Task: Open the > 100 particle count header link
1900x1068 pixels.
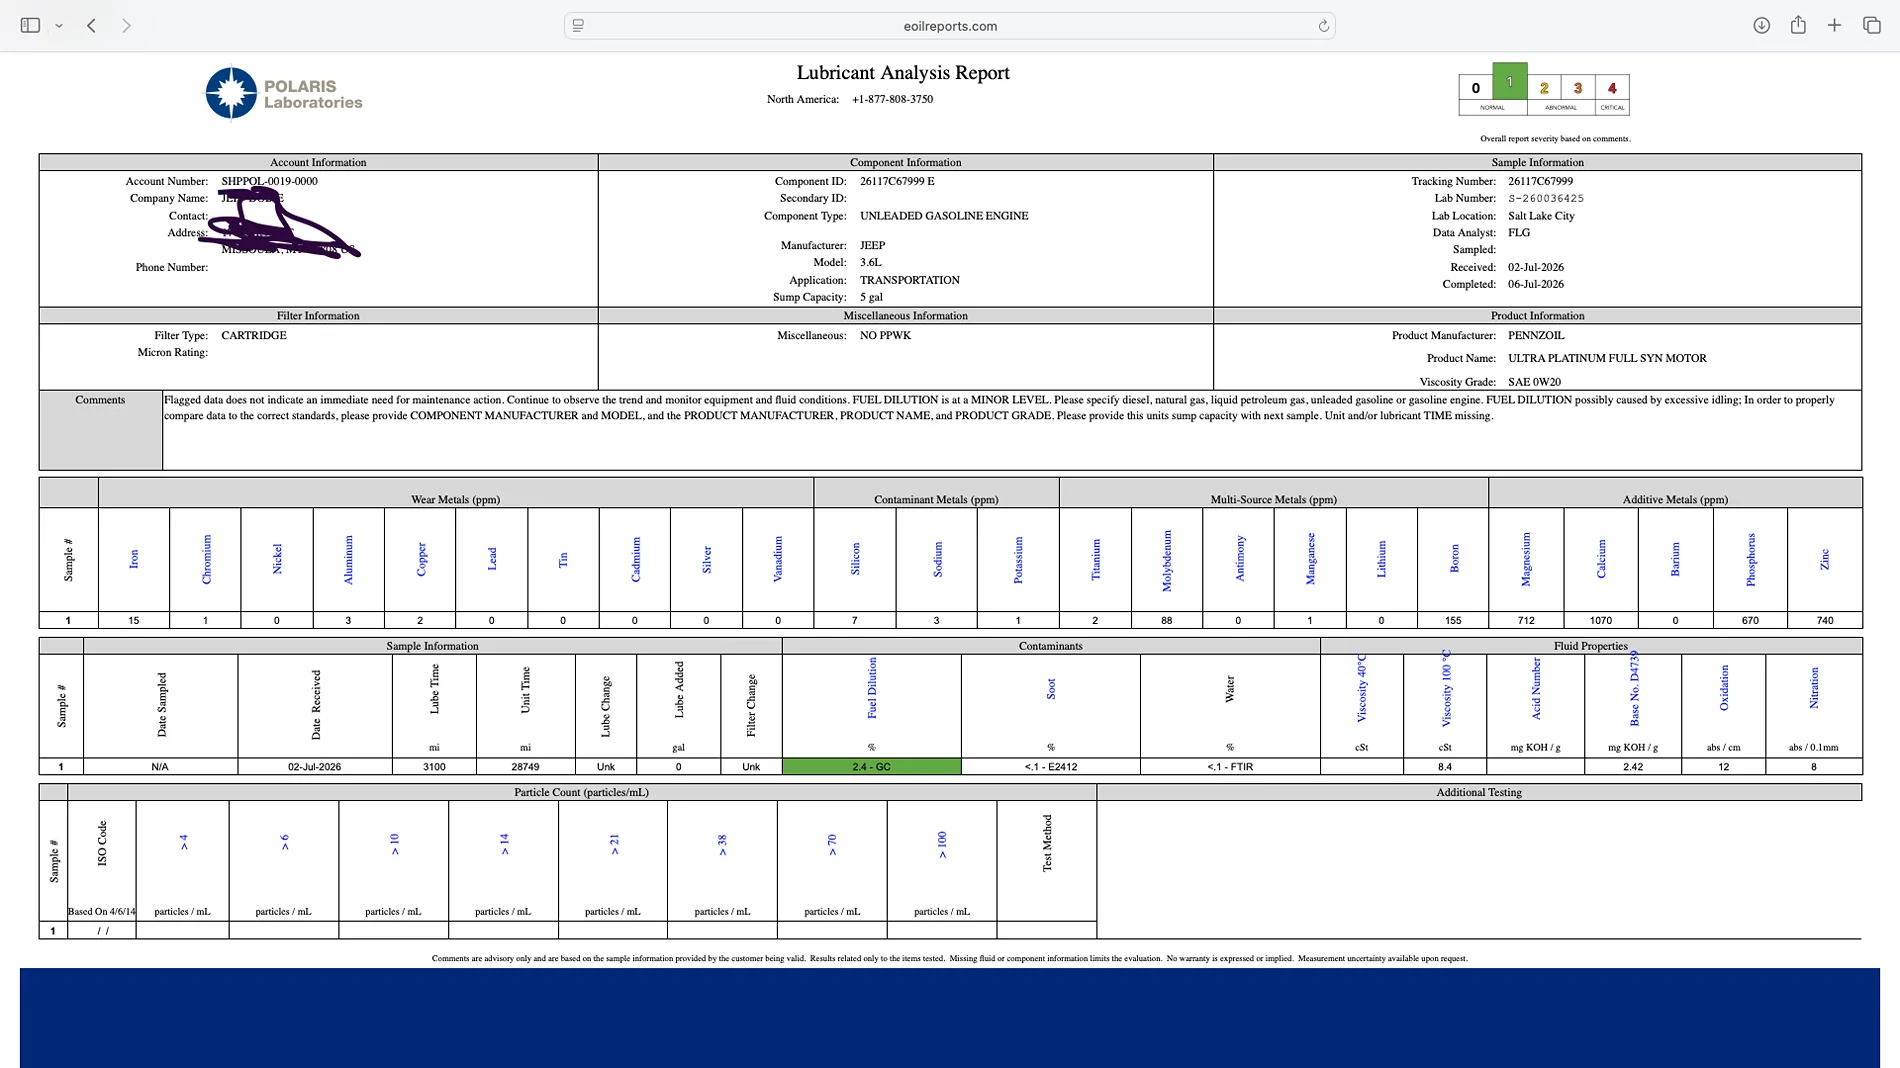Action: point(941,844)
